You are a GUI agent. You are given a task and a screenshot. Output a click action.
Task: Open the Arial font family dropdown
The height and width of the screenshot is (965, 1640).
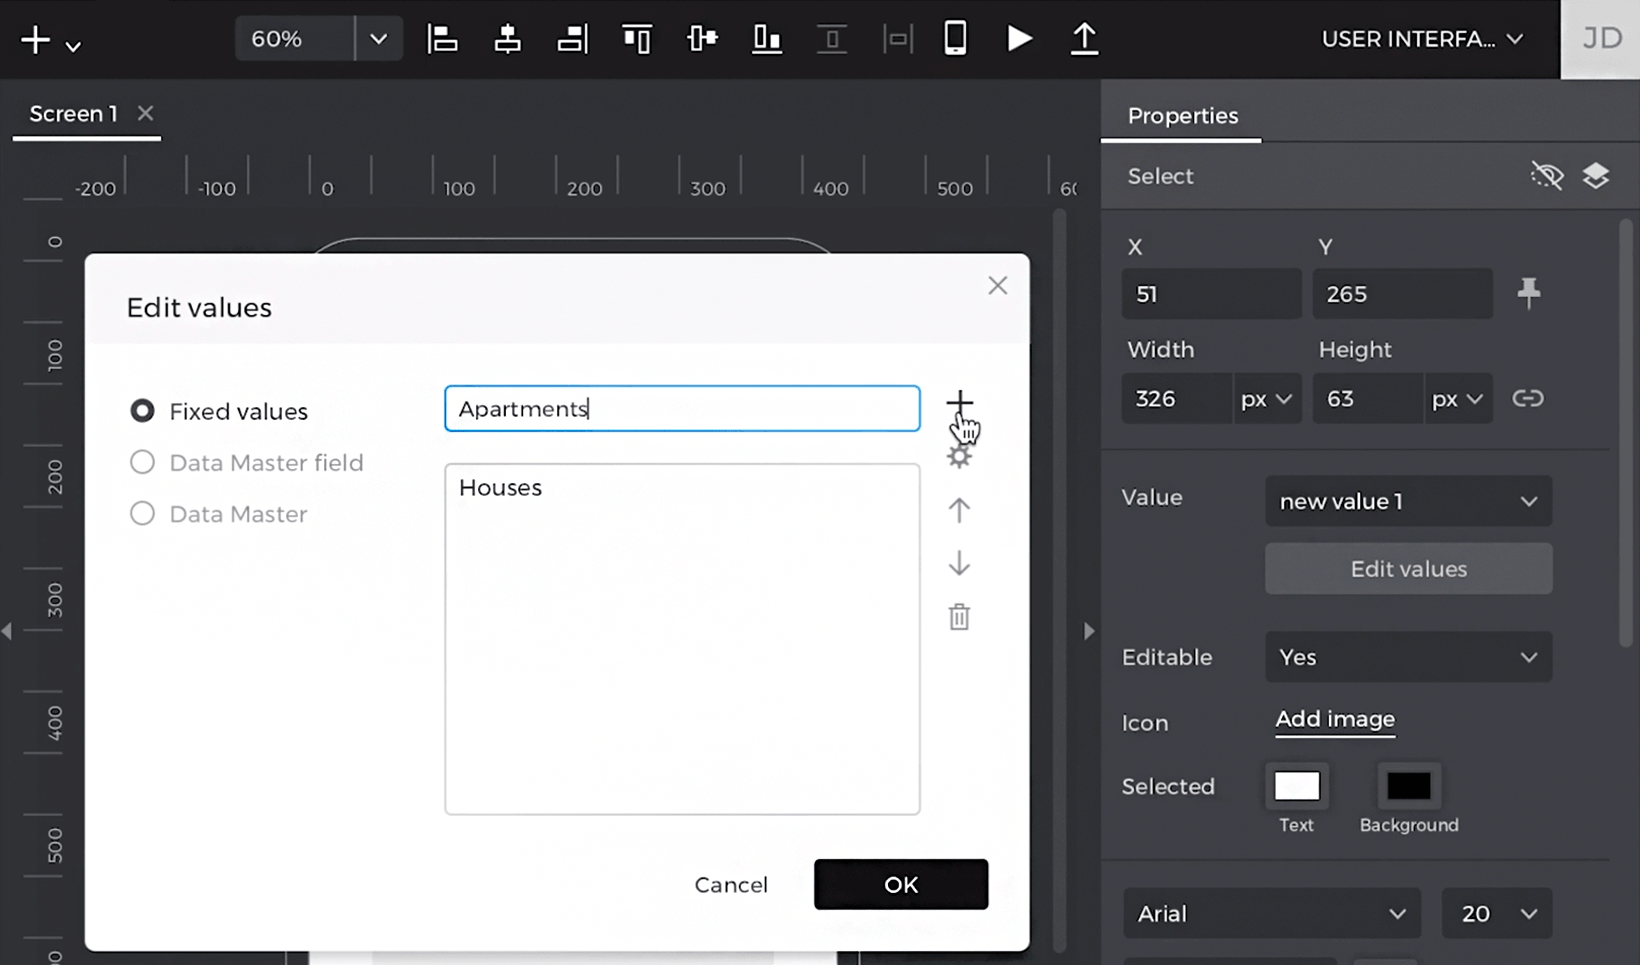tap(1271, 913)
